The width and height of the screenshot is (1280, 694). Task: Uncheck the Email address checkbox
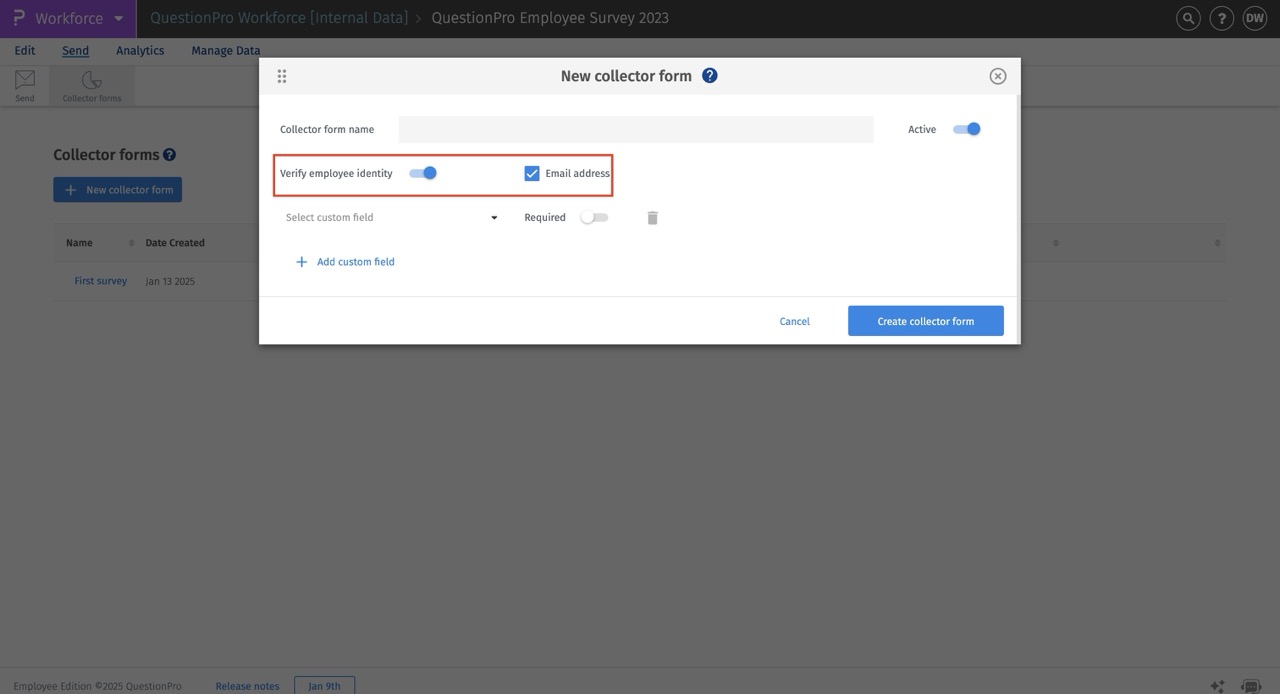532,173
